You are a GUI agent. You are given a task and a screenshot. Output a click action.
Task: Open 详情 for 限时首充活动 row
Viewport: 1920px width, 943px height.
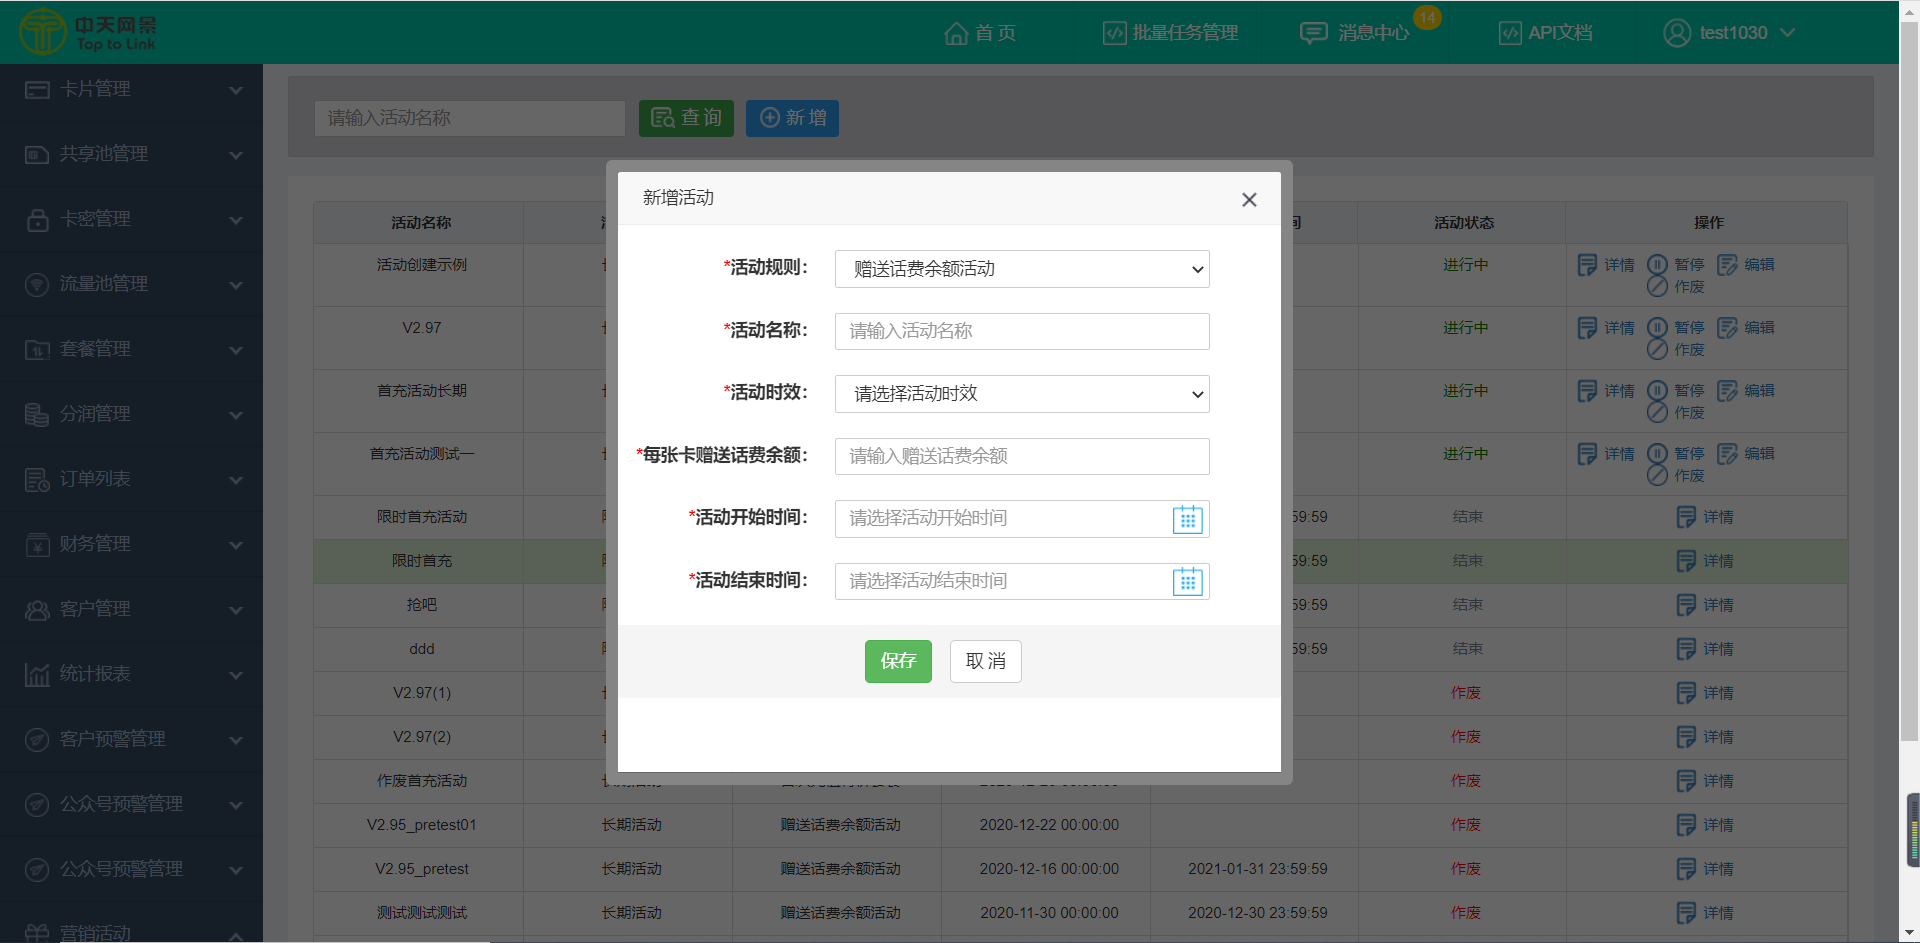point(1705,517)
